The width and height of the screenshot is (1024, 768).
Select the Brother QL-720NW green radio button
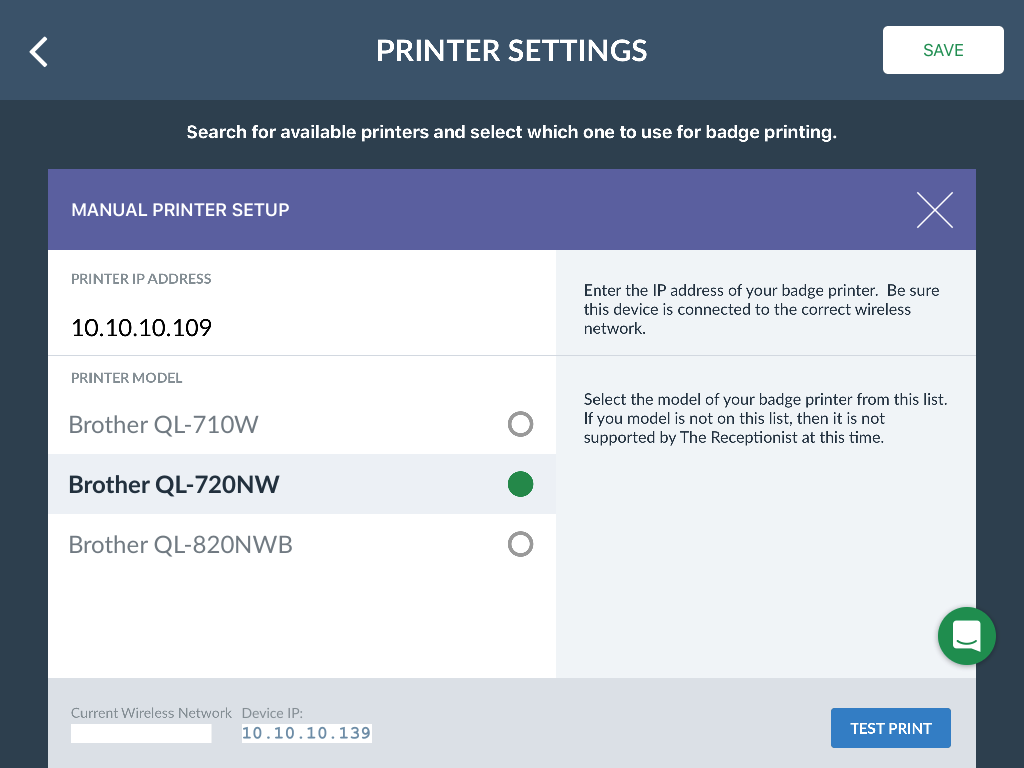pyautogui.click(x=520, y=484)
